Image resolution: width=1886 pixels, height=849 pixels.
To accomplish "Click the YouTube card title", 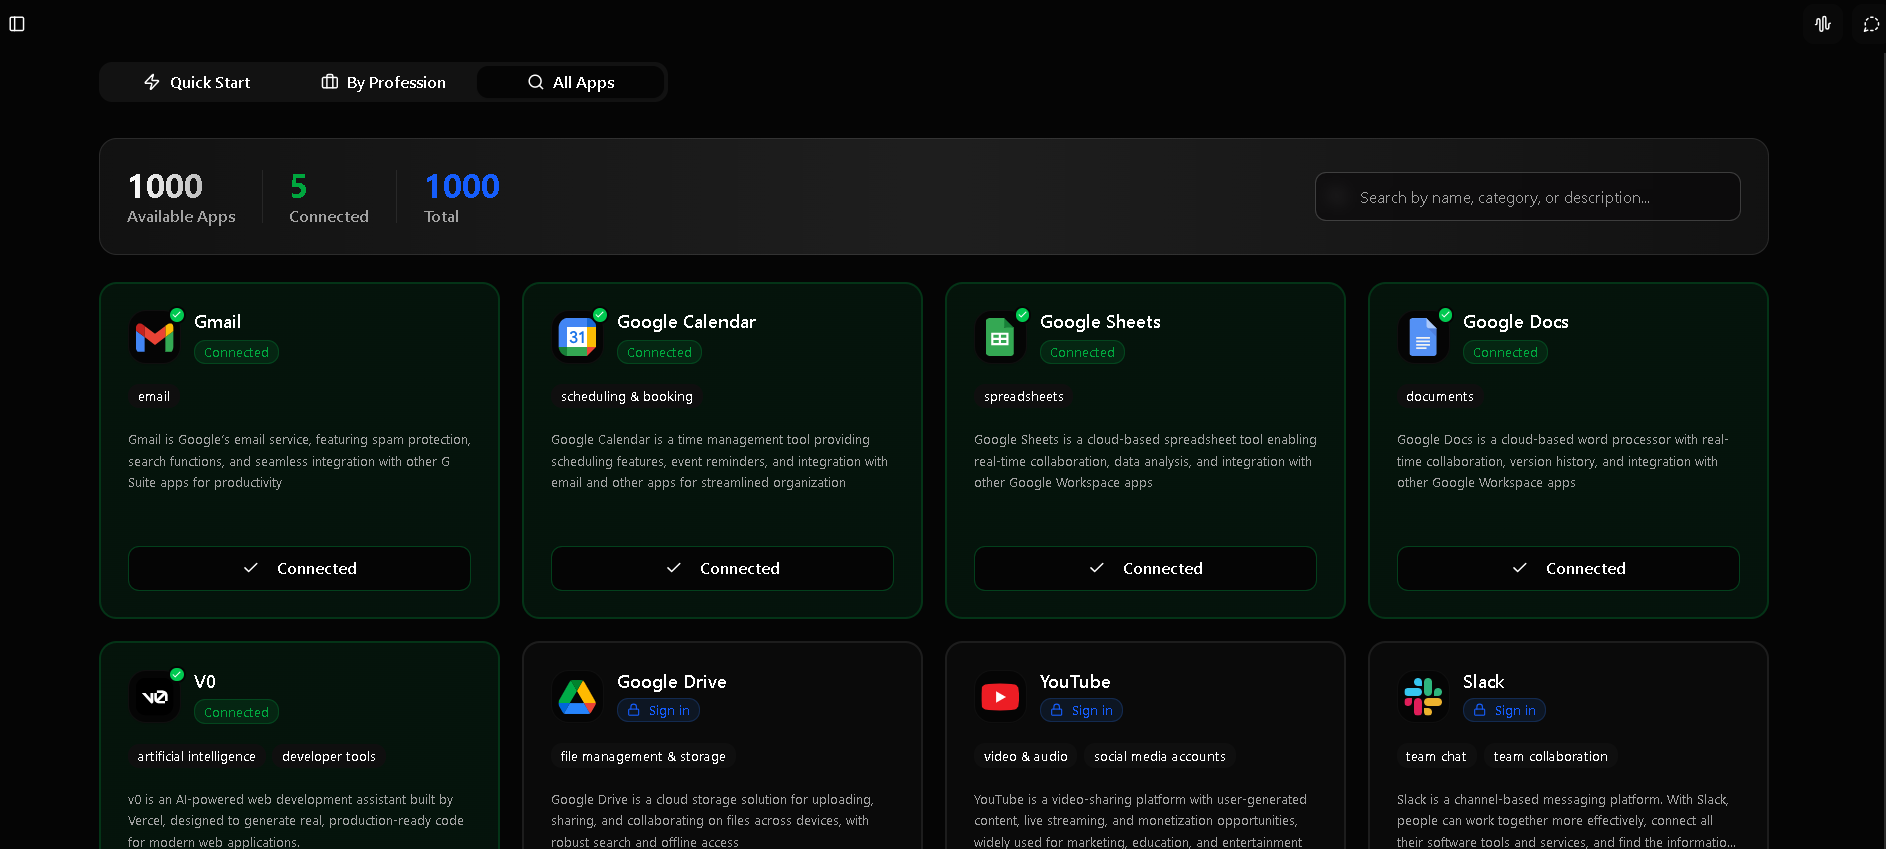I will 1075,682.
